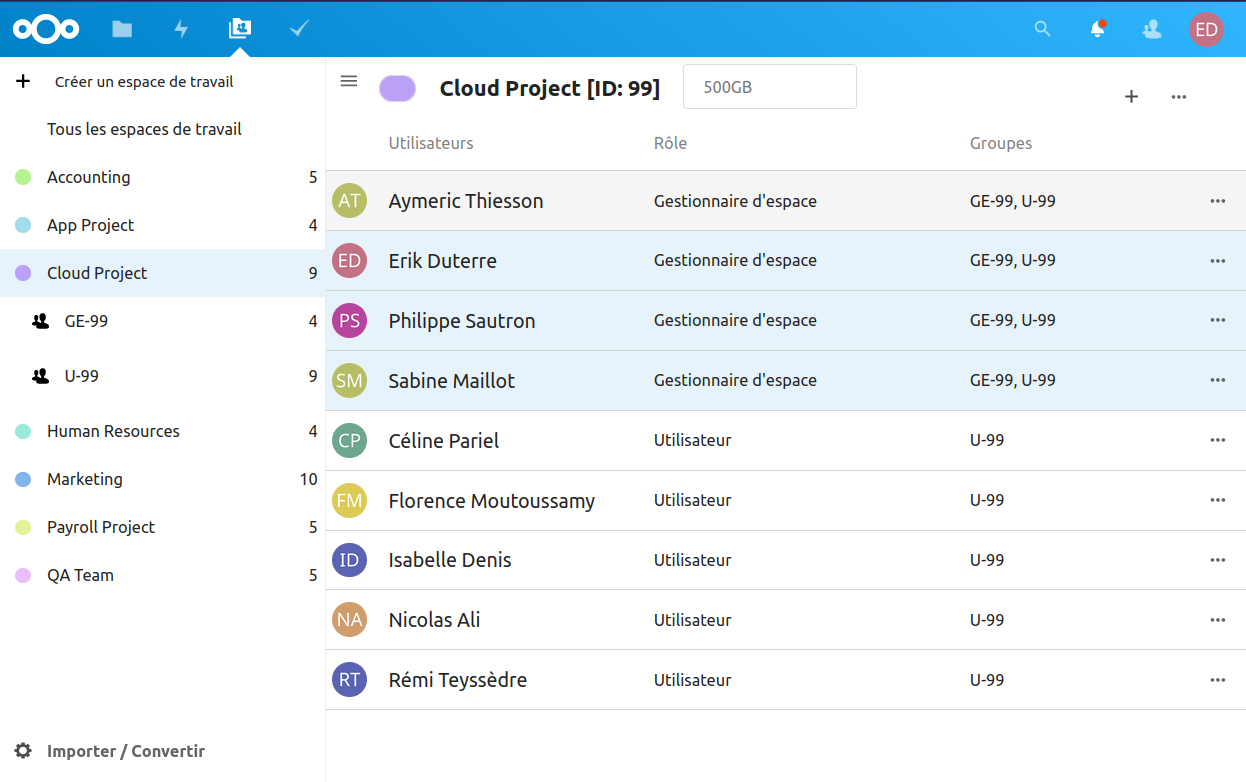Screen dimensions: 1246x782
Task: Open actions menu for Erik Duterre
Action: (1217, 261)
